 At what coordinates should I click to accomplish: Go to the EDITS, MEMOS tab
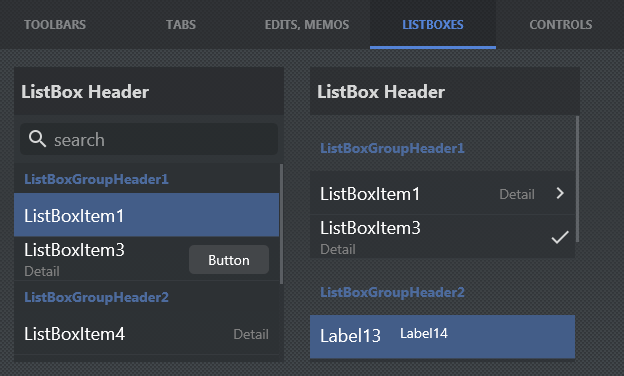tap(307, 25)
